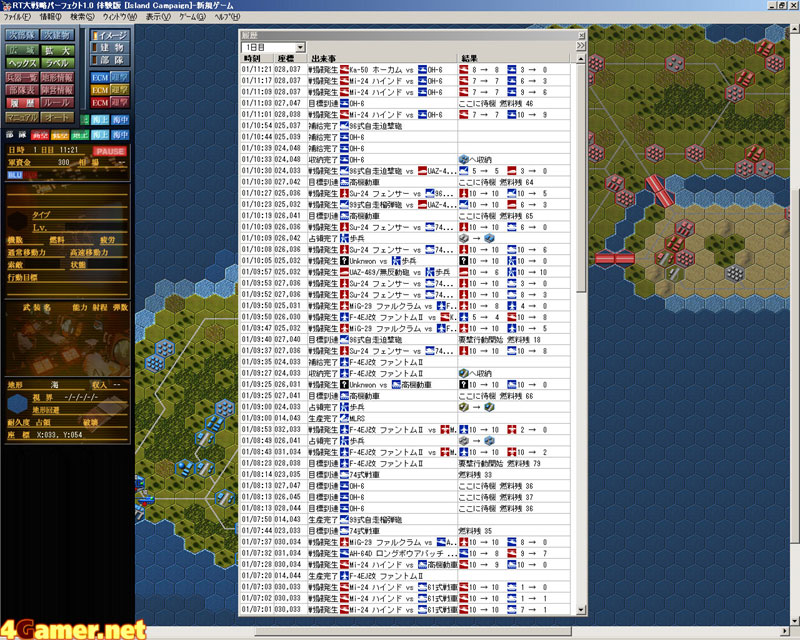Click the 履歴 list scrollbar down arrow
The width and height of the screenshot is (800, 640).
pyautogui.click(x=581, y=610)
